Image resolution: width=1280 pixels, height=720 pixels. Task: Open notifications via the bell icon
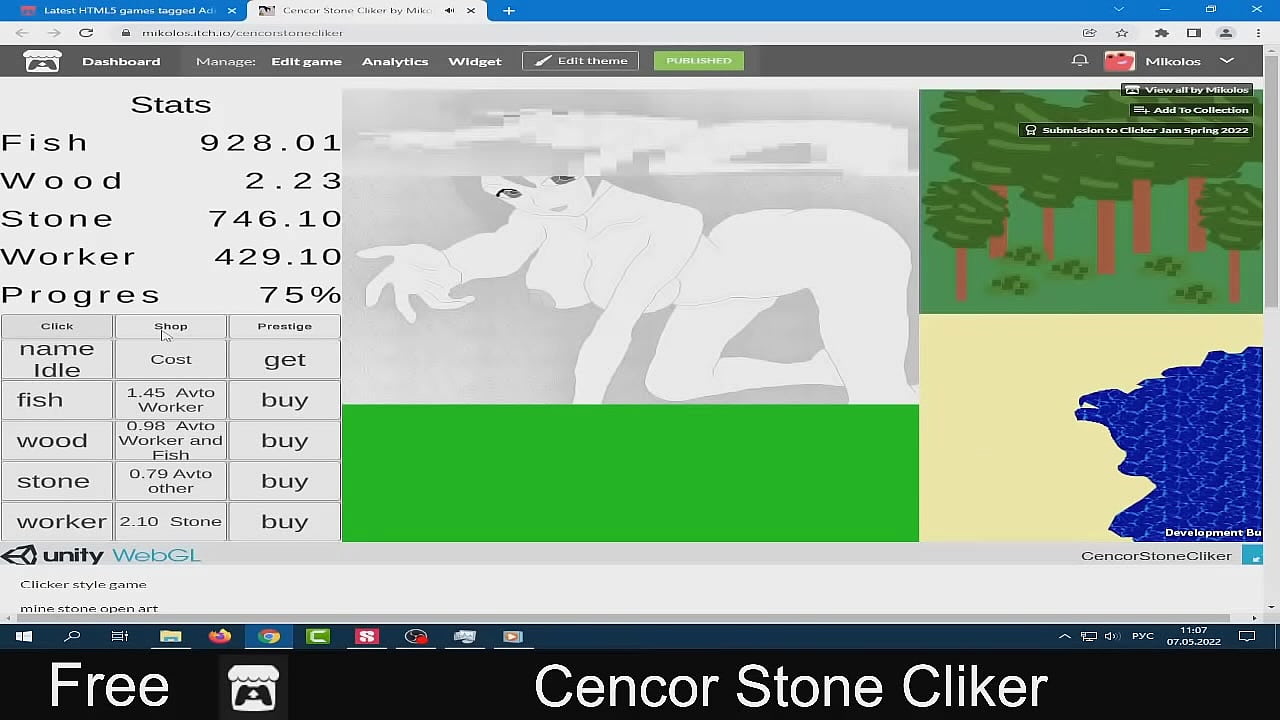[1079, 60]
